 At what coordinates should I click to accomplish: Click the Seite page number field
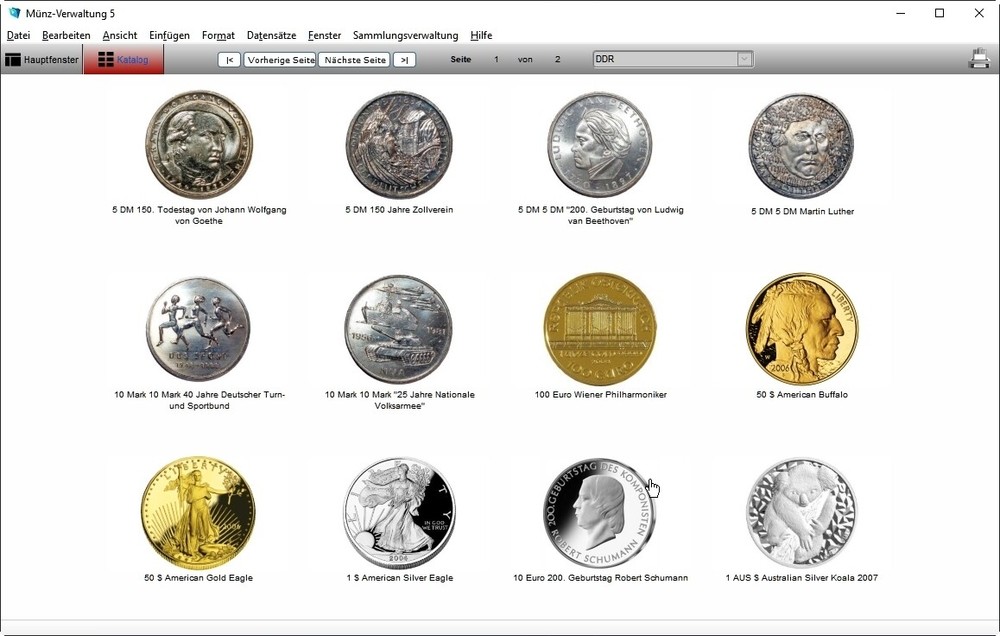click(x=495, y=59)
